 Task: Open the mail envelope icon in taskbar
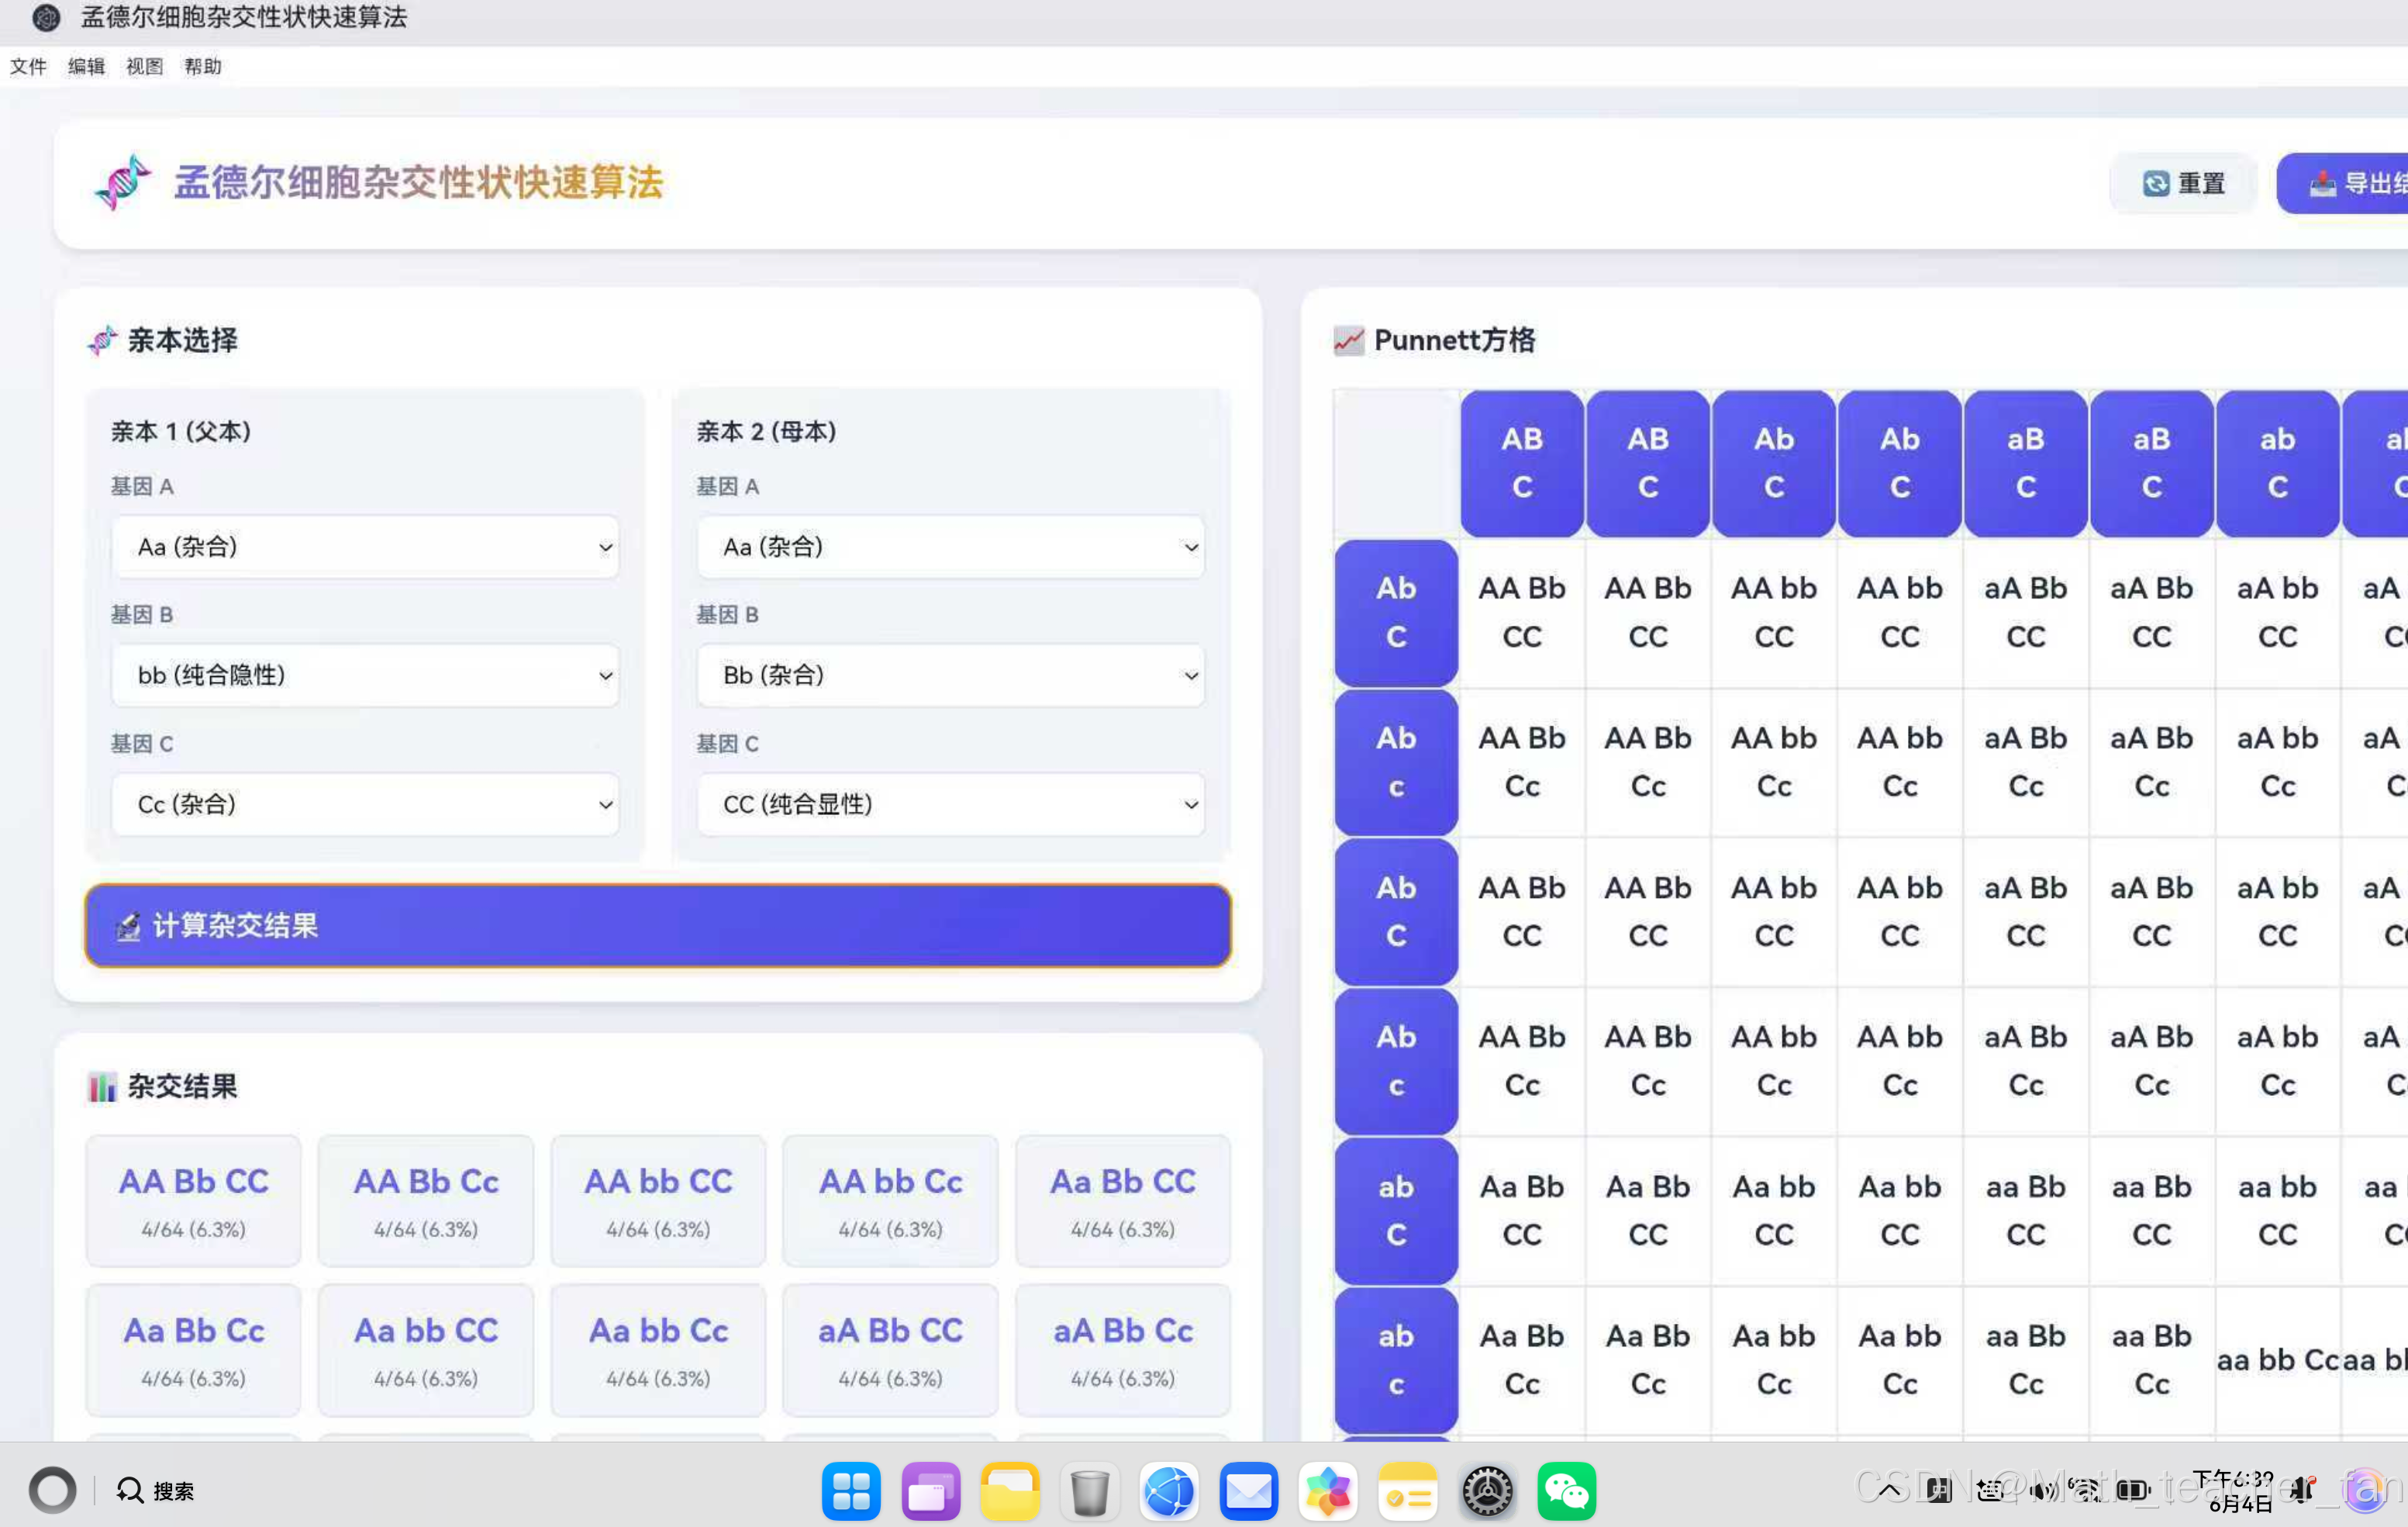click(x=1248, y=1492)
